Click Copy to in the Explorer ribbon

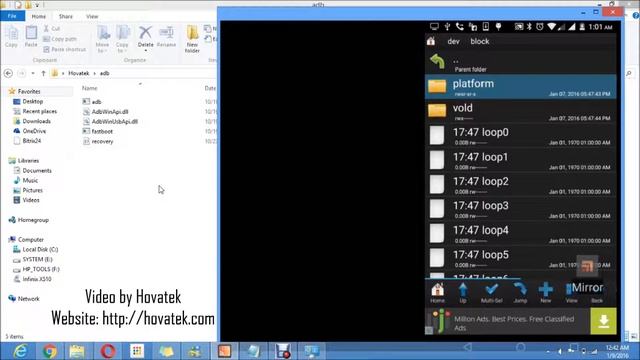[122, 39]
